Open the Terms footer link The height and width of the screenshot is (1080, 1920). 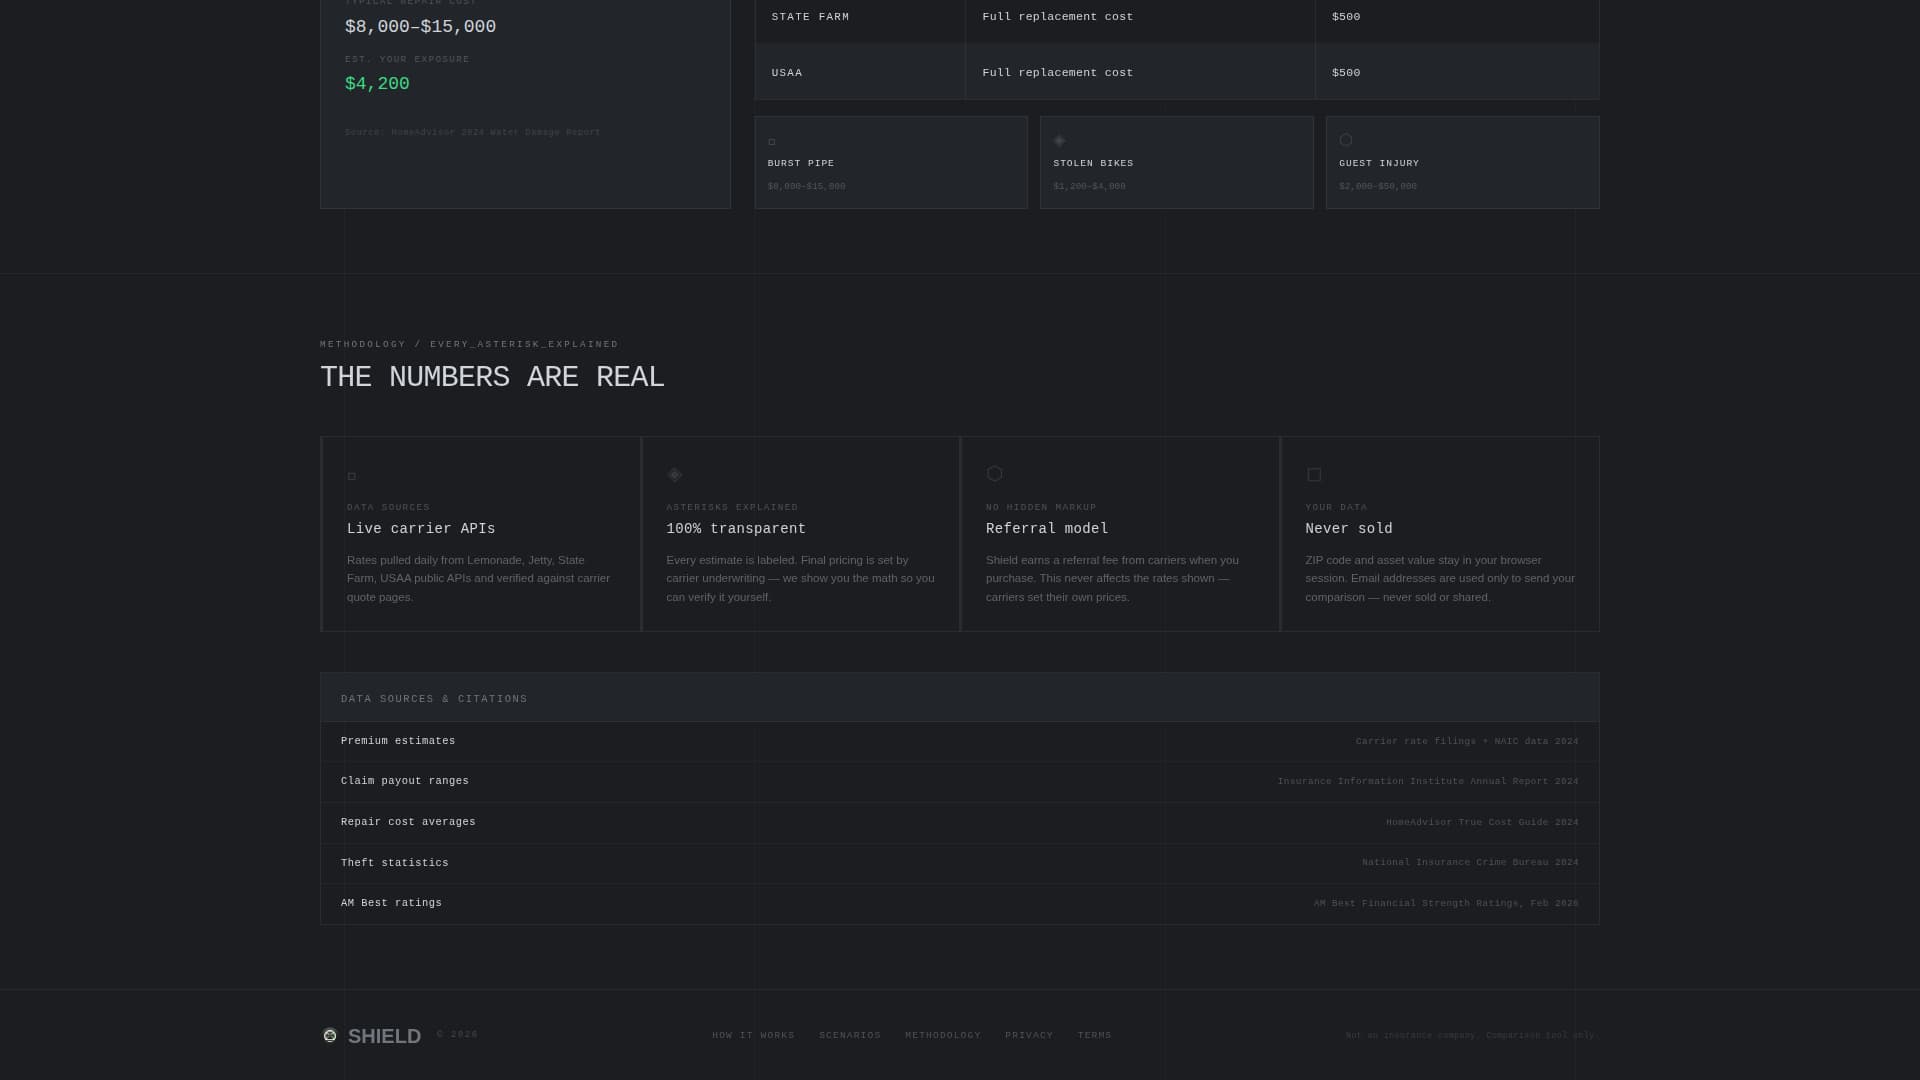coord(1094,1036)
